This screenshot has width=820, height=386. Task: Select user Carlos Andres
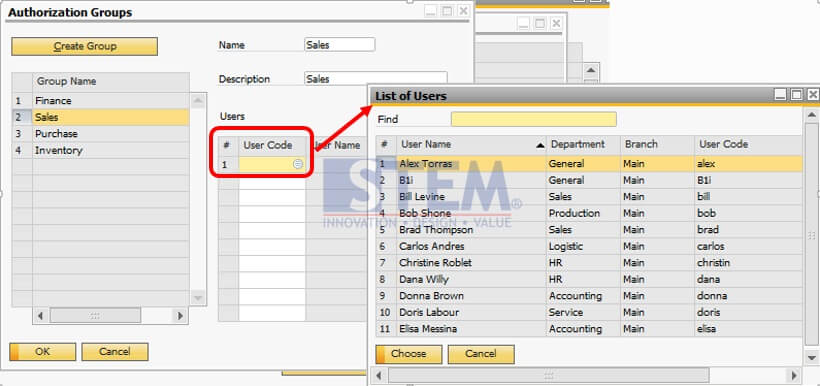[471, 246]
